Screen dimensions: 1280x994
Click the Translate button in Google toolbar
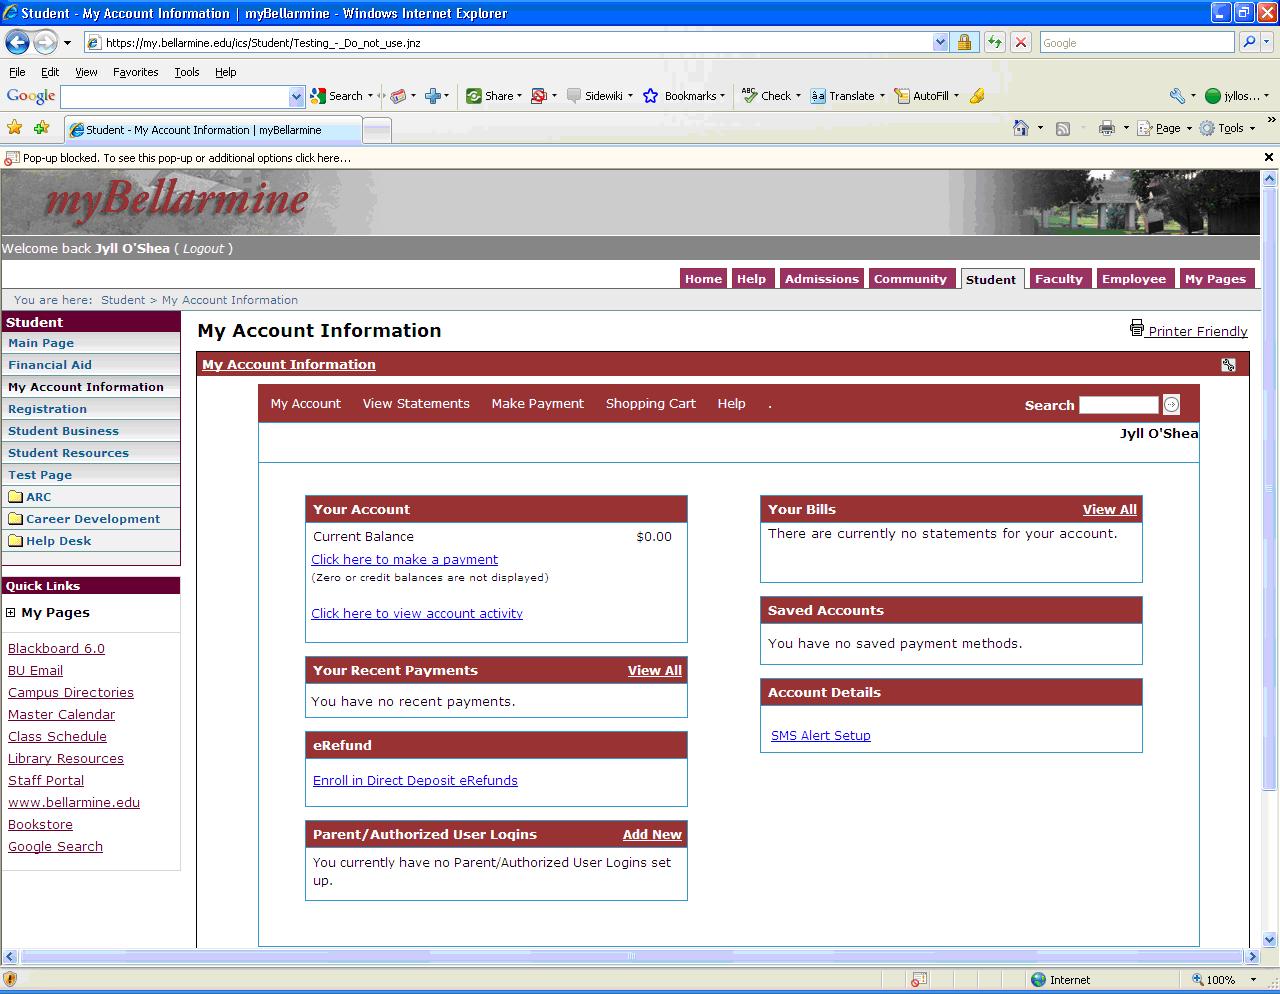[x=843, y=96]
